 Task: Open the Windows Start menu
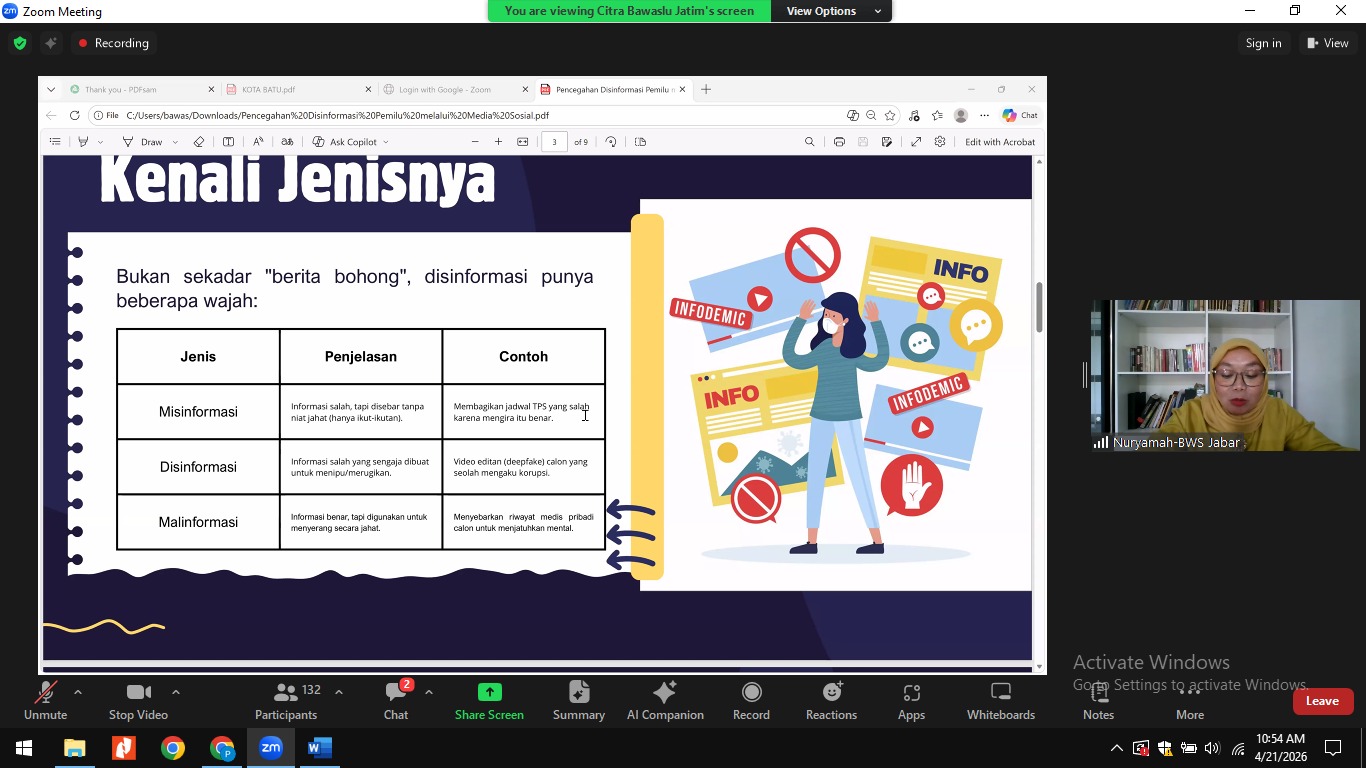click(x=24, y=748)
